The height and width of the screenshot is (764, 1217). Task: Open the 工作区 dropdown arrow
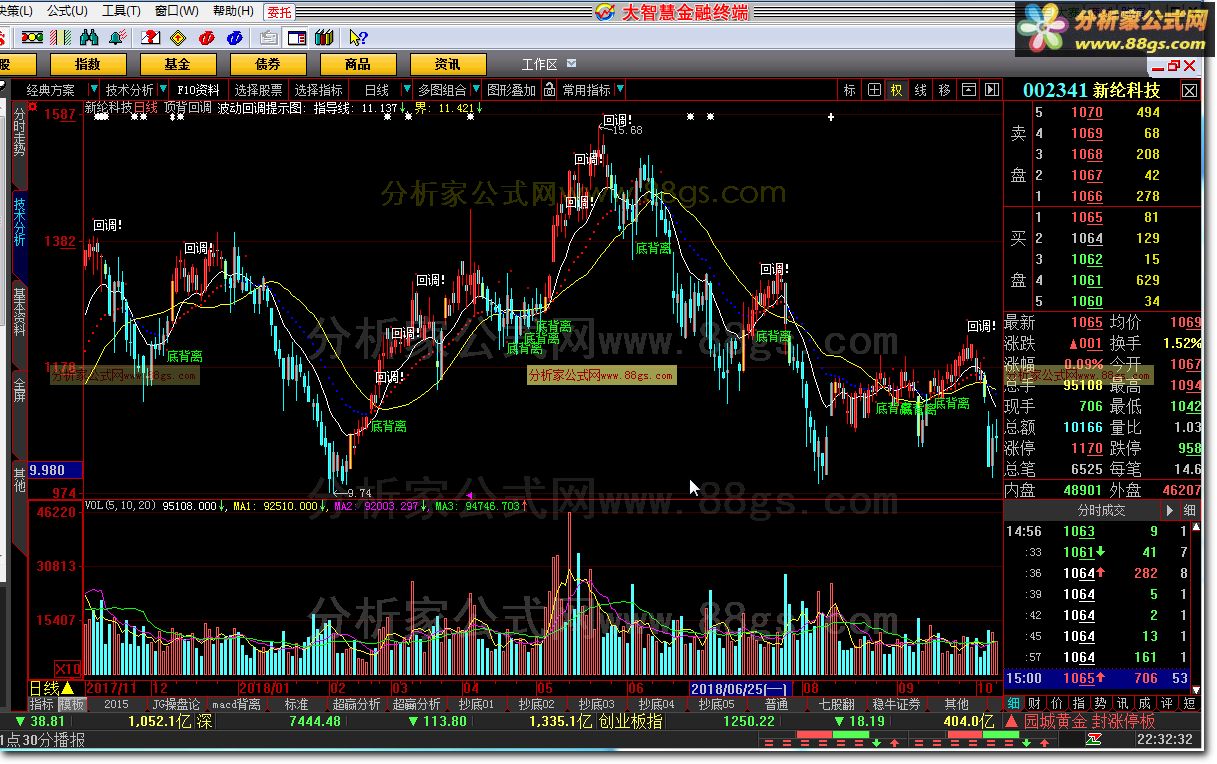569,64
